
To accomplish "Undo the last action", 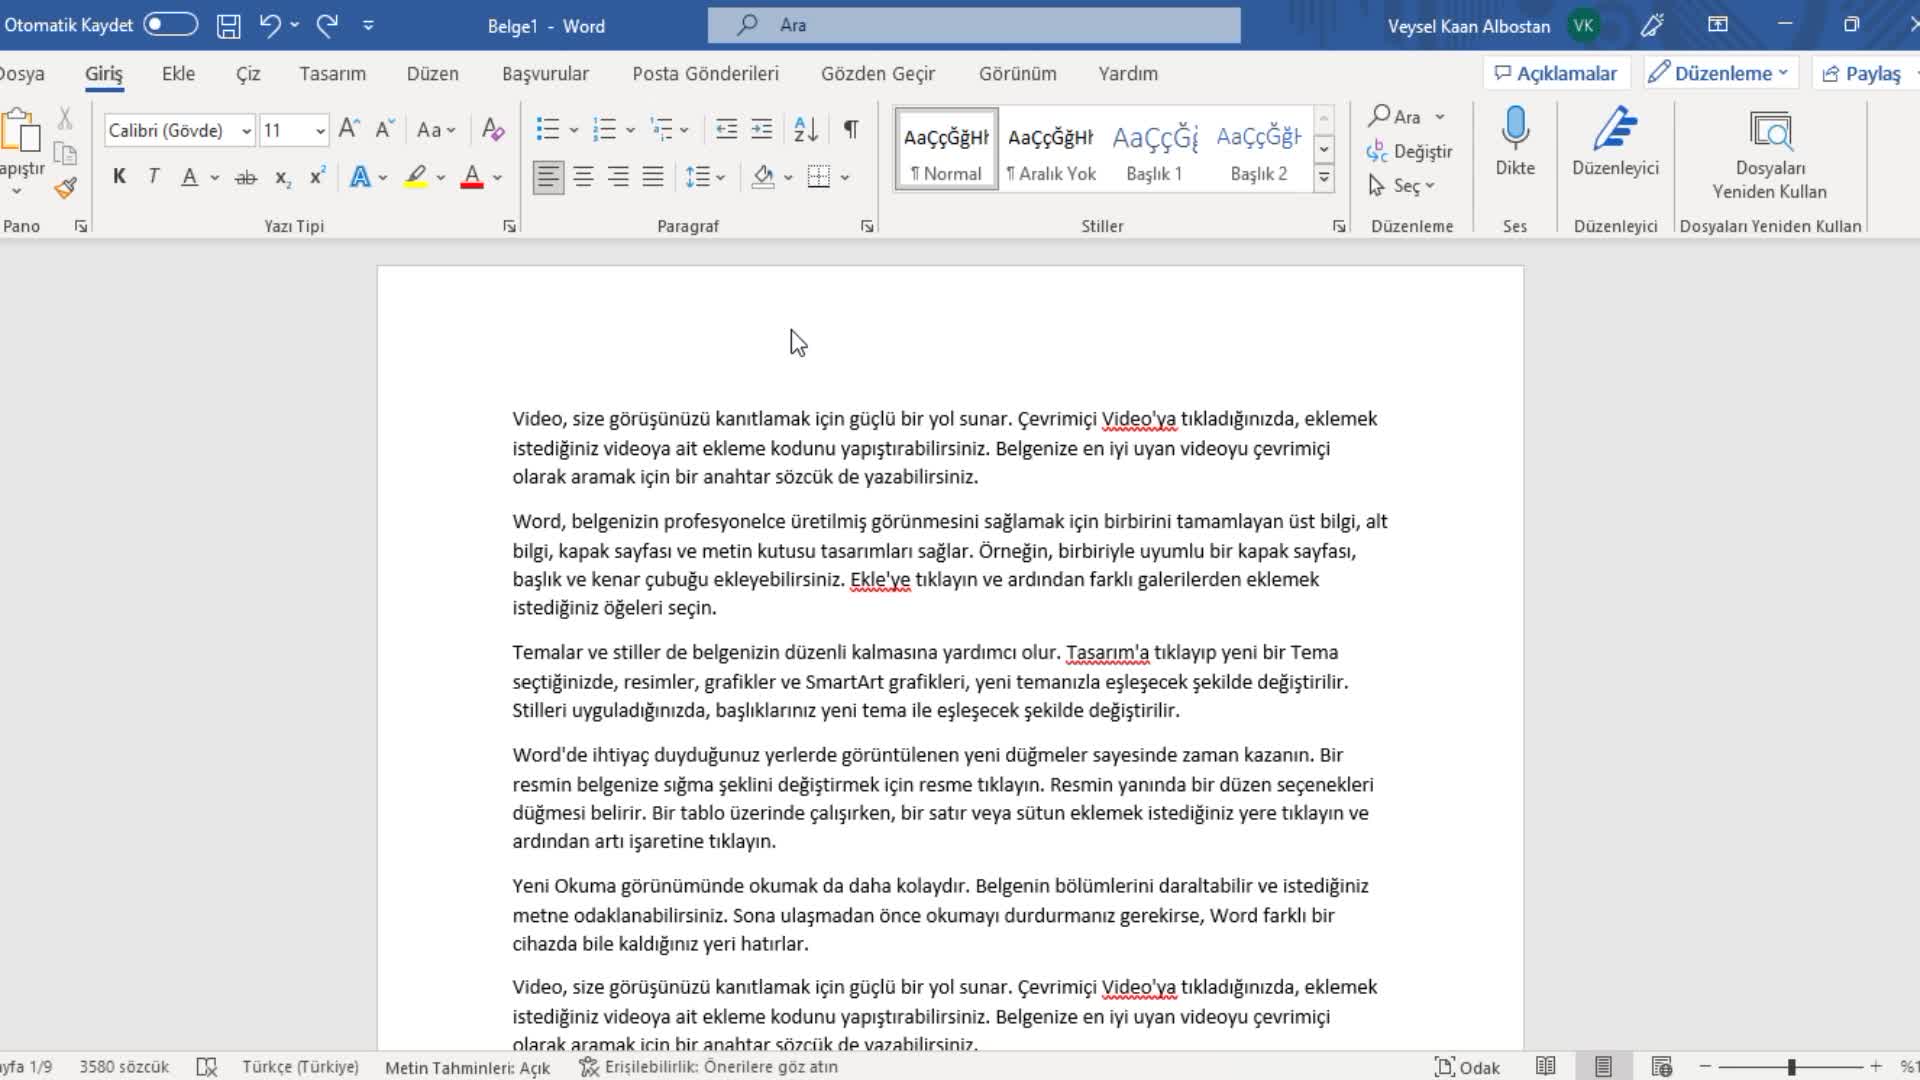I will click(x=269, y=26).
